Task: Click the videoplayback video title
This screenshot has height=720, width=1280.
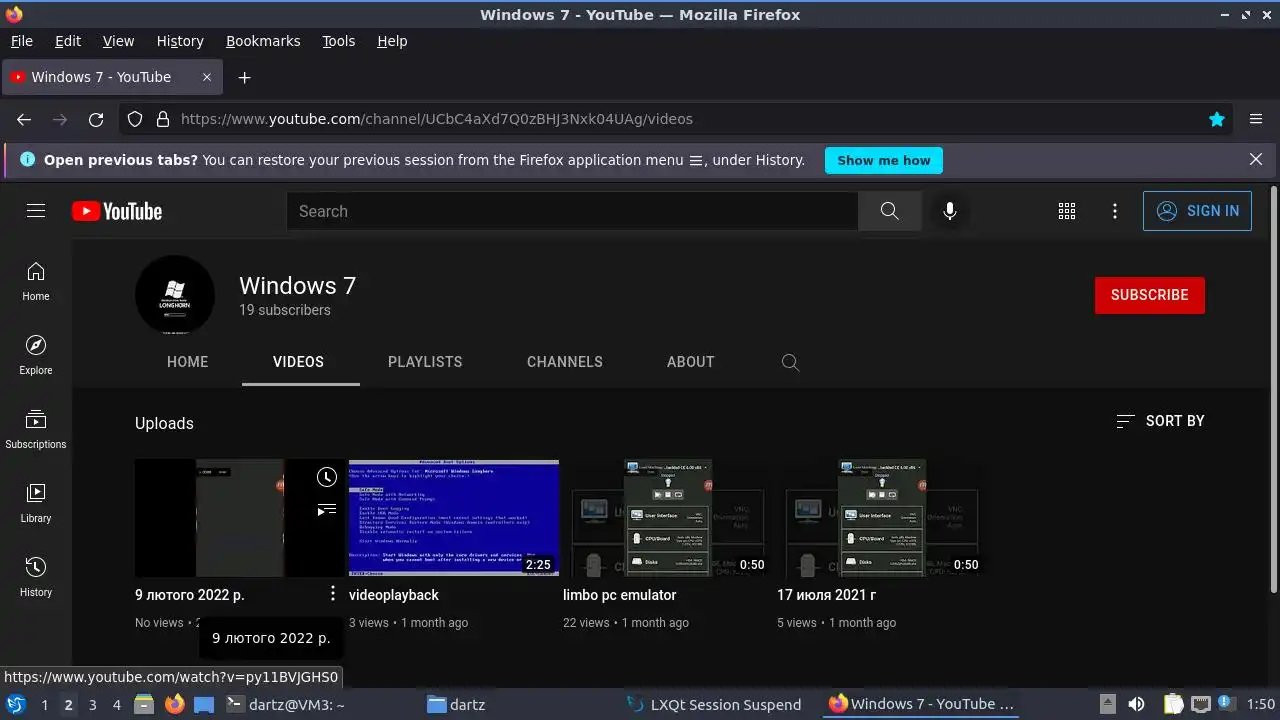Action: (x=394, y=595)
